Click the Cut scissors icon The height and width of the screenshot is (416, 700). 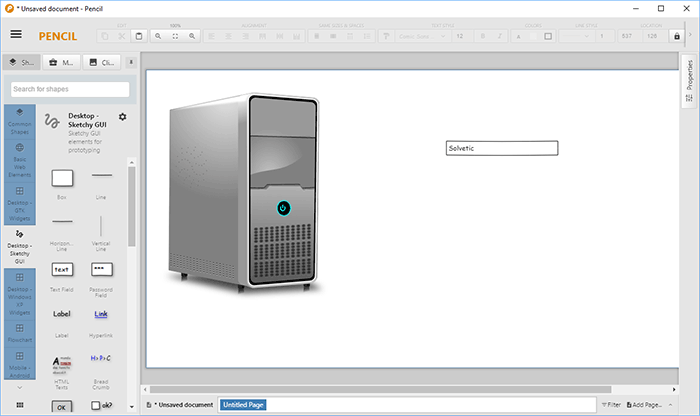click(x=122, y=36)
